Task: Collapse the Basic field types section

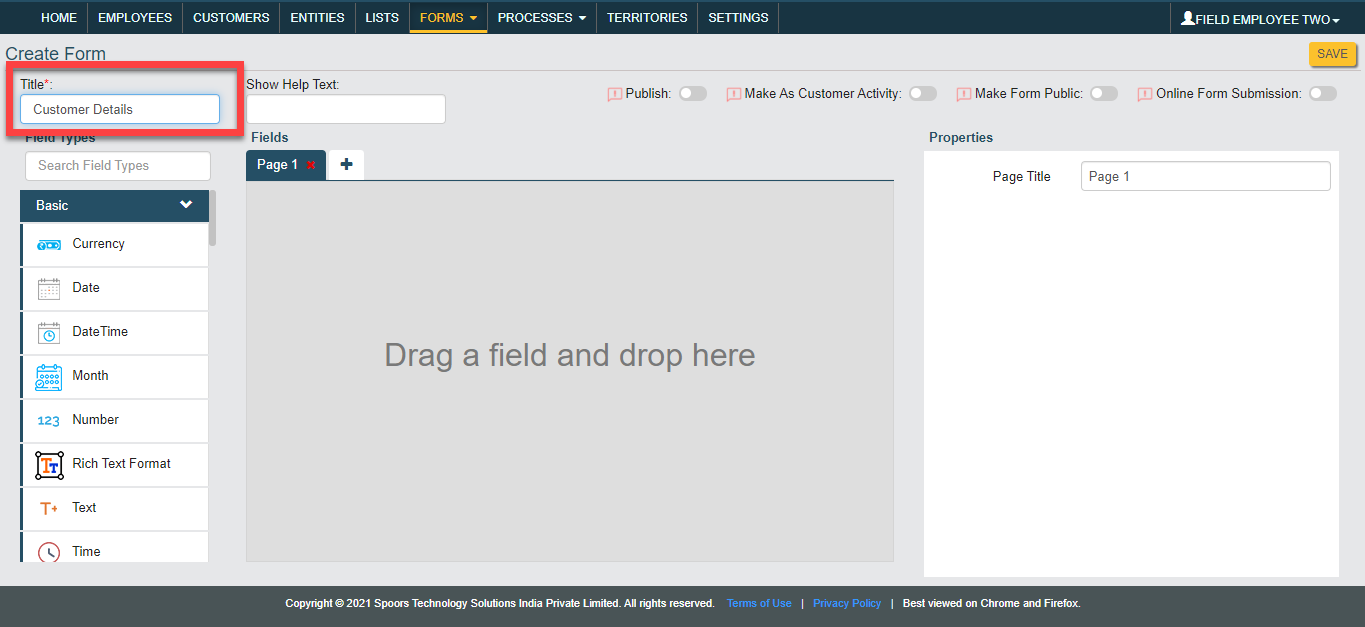Action: pyautogui.click(x=186, y=205)
